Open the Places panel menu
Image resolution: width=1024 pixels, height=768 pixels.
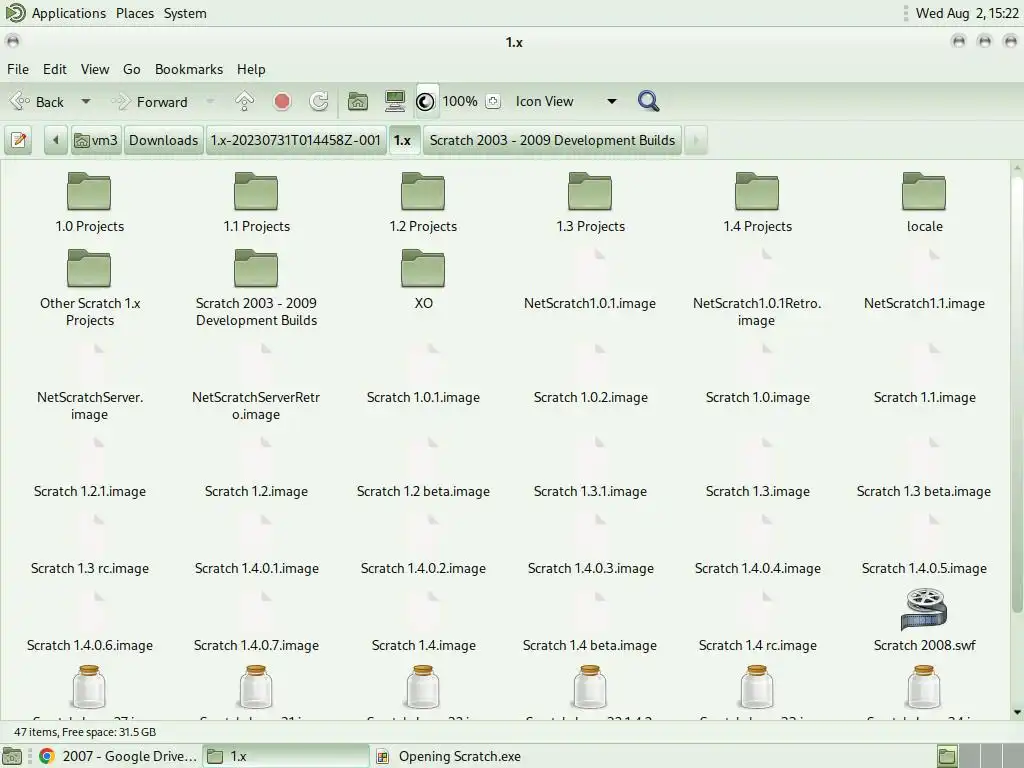click(x=135, y=13)
